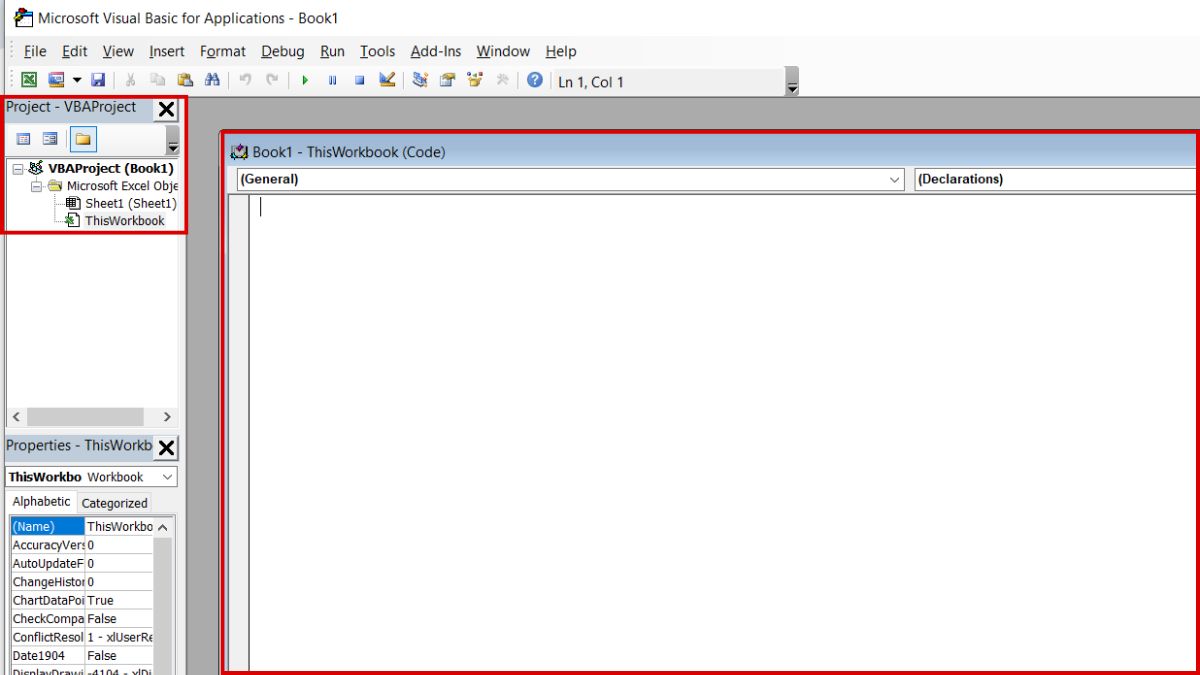Image resolution: width=1200 pixels, height=675 pixels.
Task: Click the View Code icon in the Project pane
Action: pos(24,139)
